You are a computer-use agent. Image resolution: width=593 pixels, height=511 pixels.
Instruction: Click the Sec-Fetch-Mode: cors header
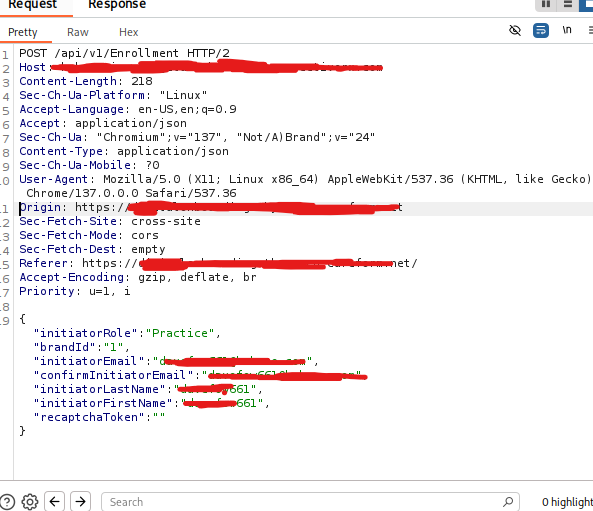pyautogui.click(x=89, y=235)
